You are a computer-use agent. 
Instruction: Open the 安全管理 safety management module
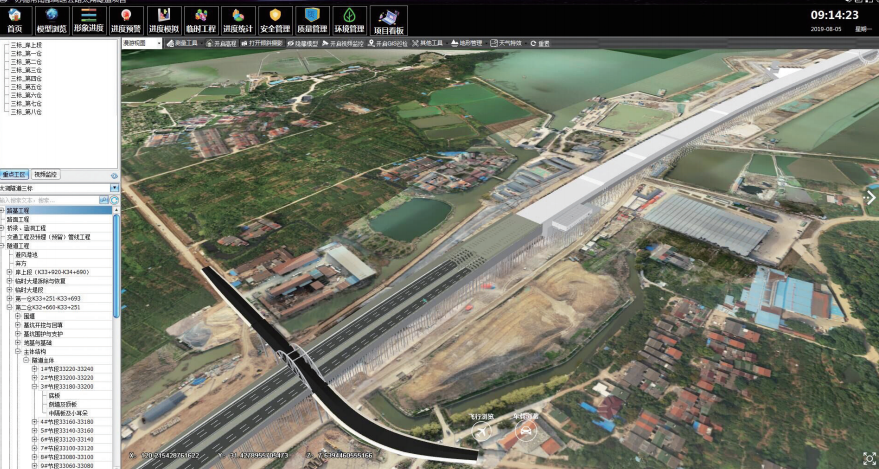pyautogui.click(x=275, y=21)
